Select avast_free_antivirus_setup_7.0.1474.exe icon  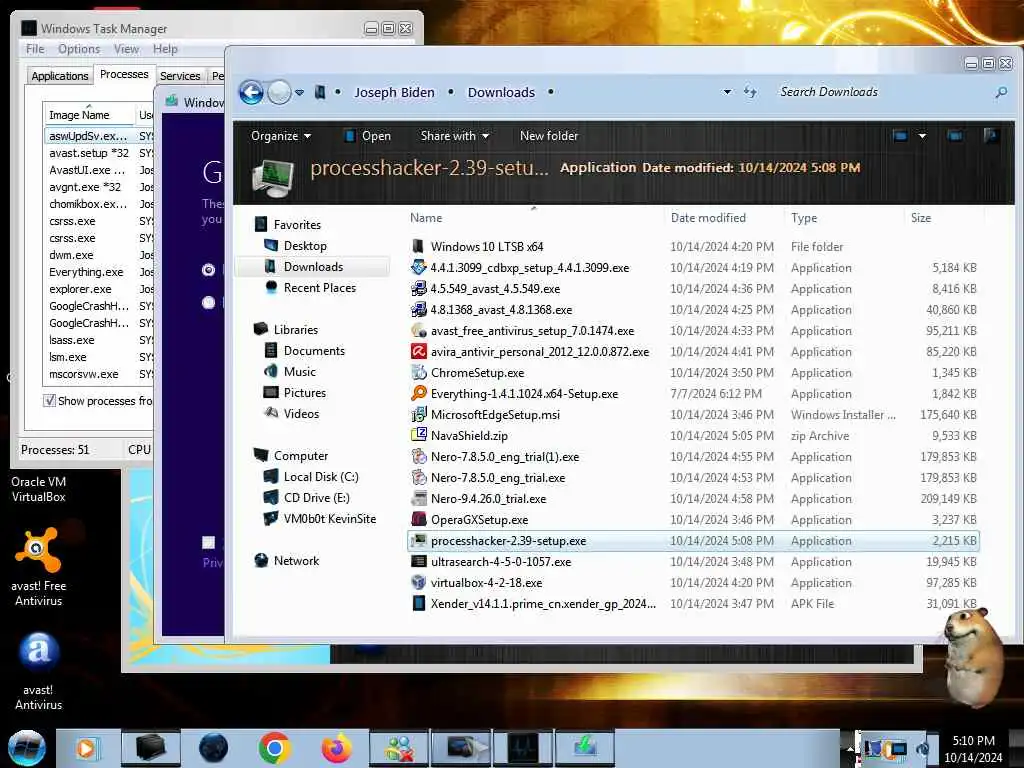click(x=418, y=330)
